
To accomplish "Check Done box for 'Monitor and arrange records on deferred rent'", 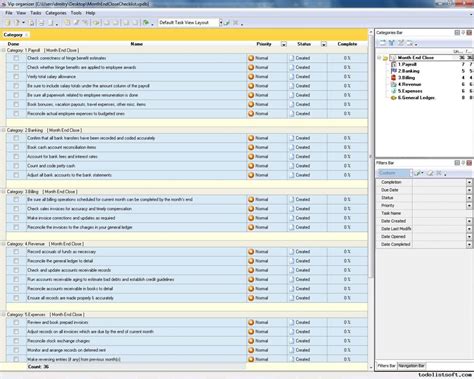I will (x=16, y=350).
